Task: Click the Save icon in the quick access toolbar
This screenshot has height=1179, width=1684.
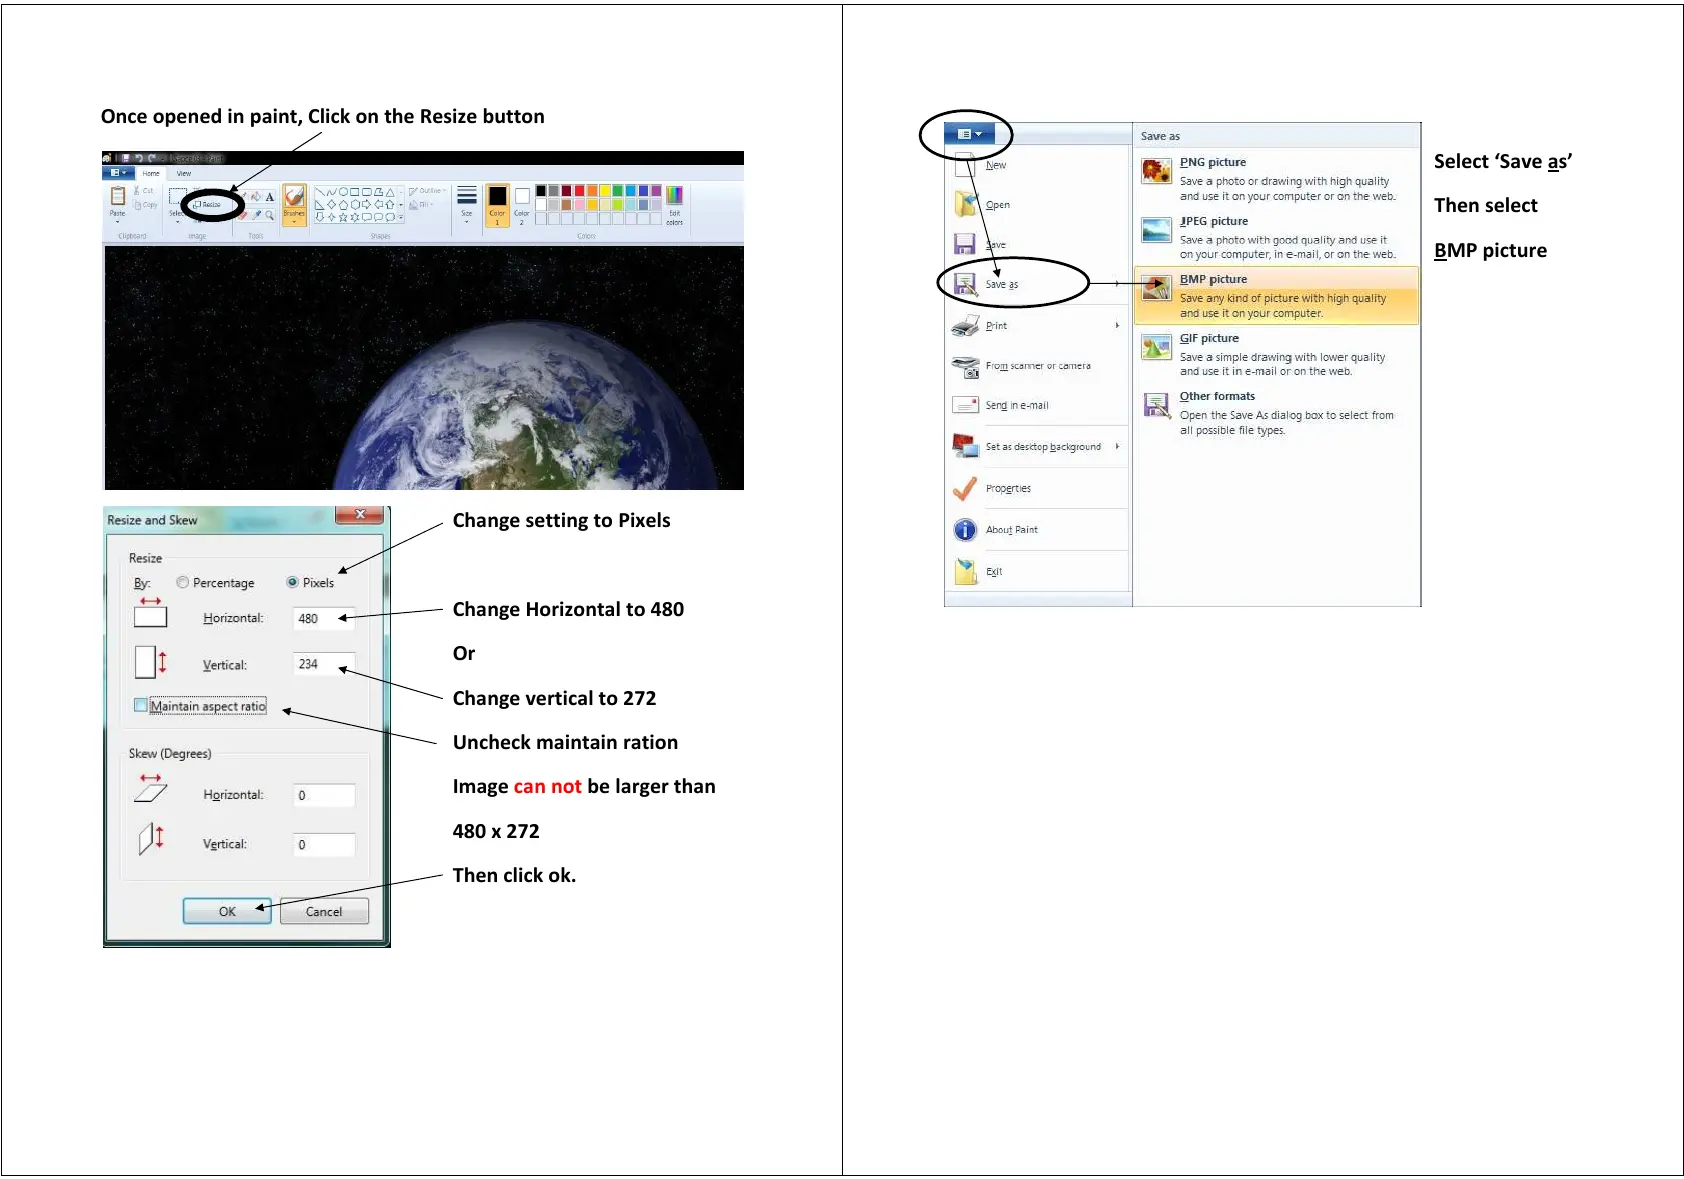Action: coord(126,158)
